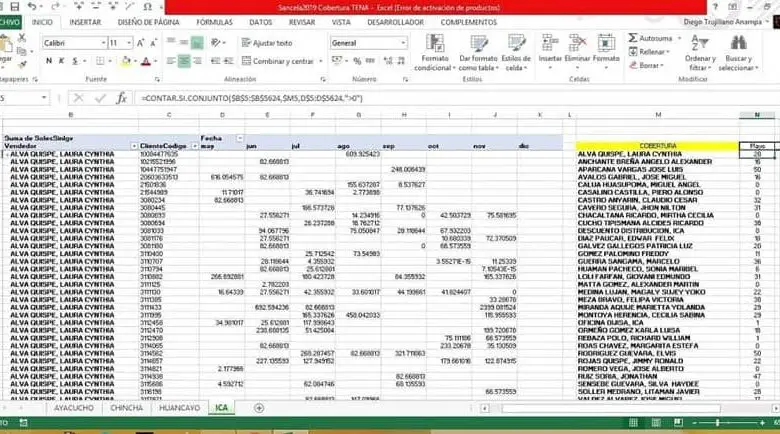Switch to the HUANCAYO sheet
The height and width of the screenshot is (434, 780).
coord(180,408)
